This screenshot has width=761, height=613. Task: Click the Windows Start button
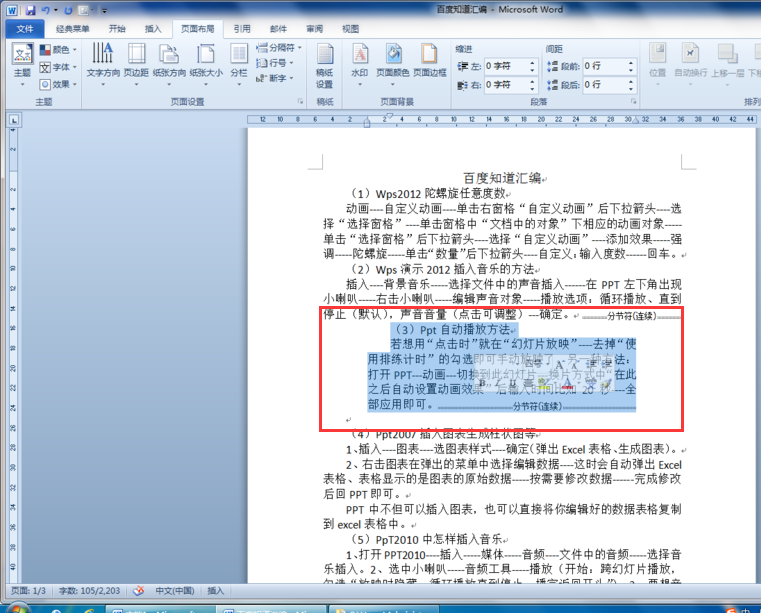coord(17,609)
